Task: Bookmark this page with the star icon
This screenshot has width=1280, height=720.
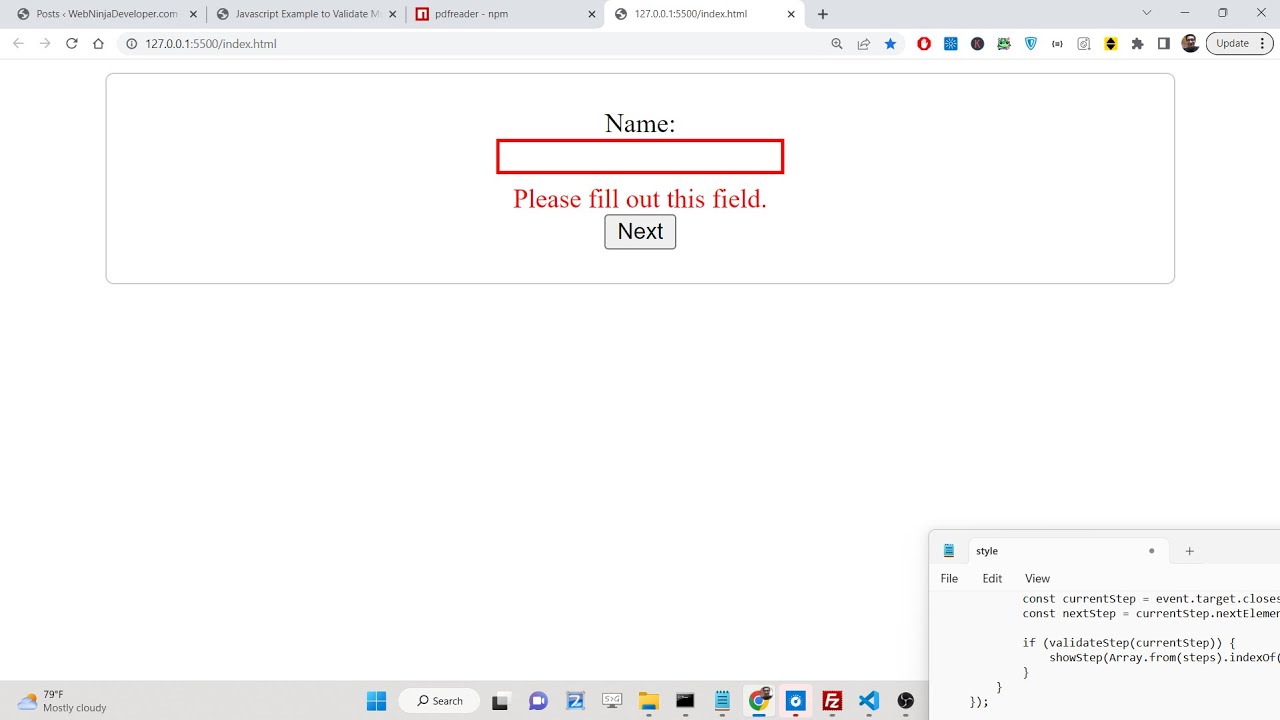Action: pos(890,44)
